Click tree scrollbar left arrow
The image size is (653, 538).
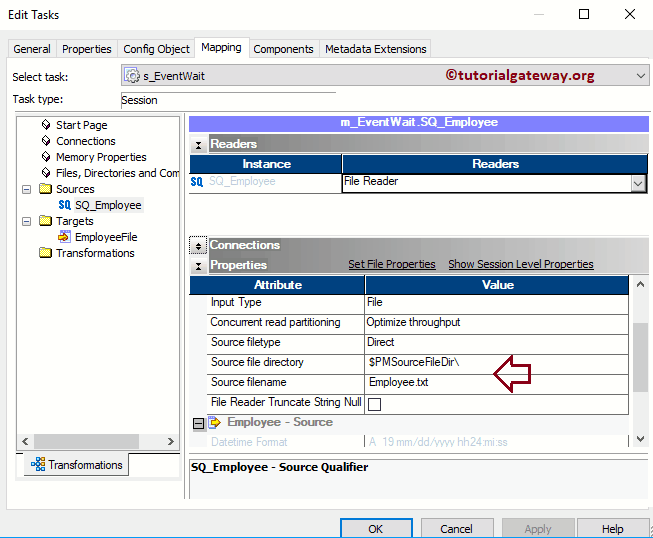(25, 441)
